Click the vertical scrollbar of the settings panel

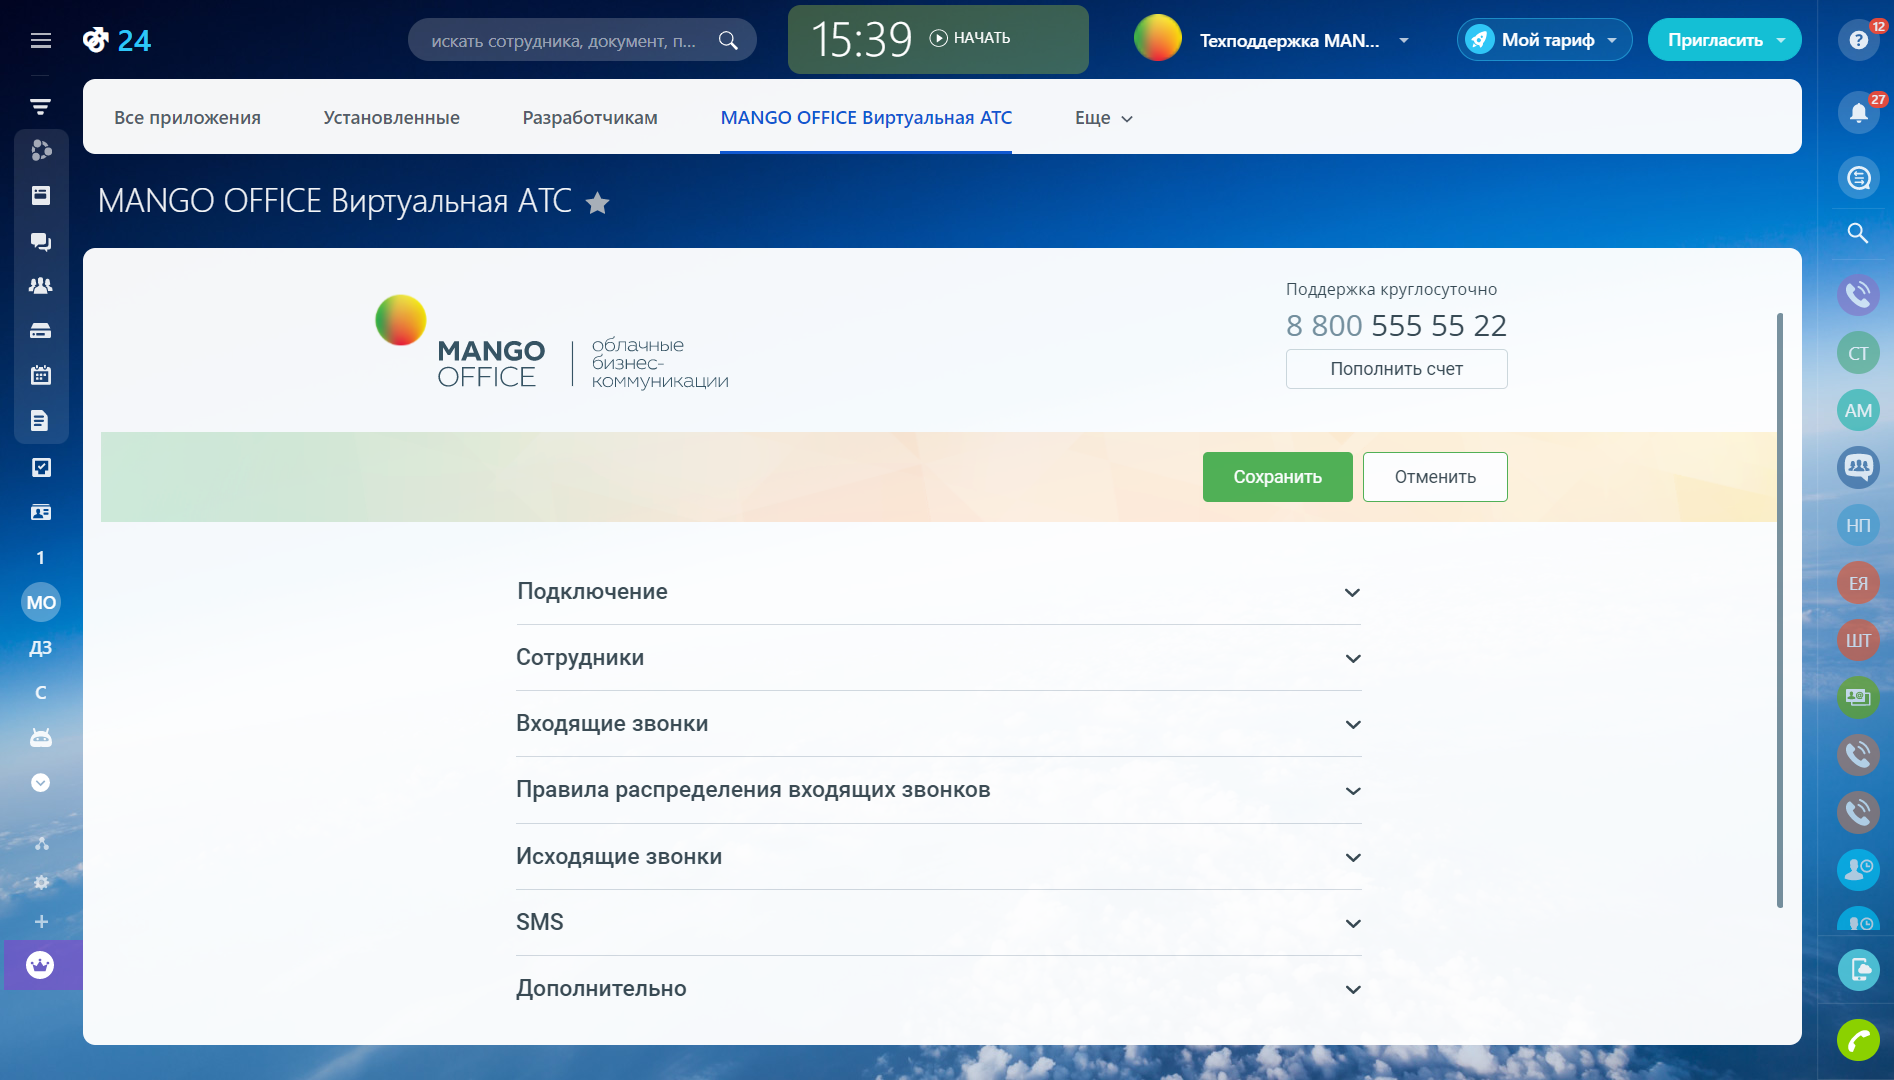[1780, 610]
